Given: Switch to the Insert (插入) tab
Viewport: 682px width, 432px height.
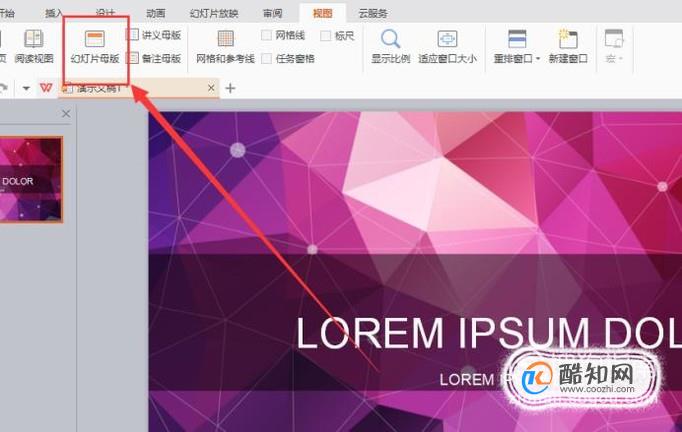Looking at the screenshot, I should (x=54, y=13).
